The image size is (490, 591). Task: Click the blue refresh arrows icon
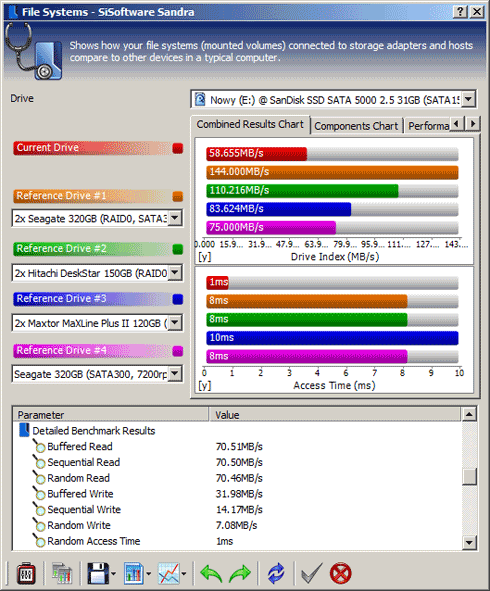coord(276,573)
